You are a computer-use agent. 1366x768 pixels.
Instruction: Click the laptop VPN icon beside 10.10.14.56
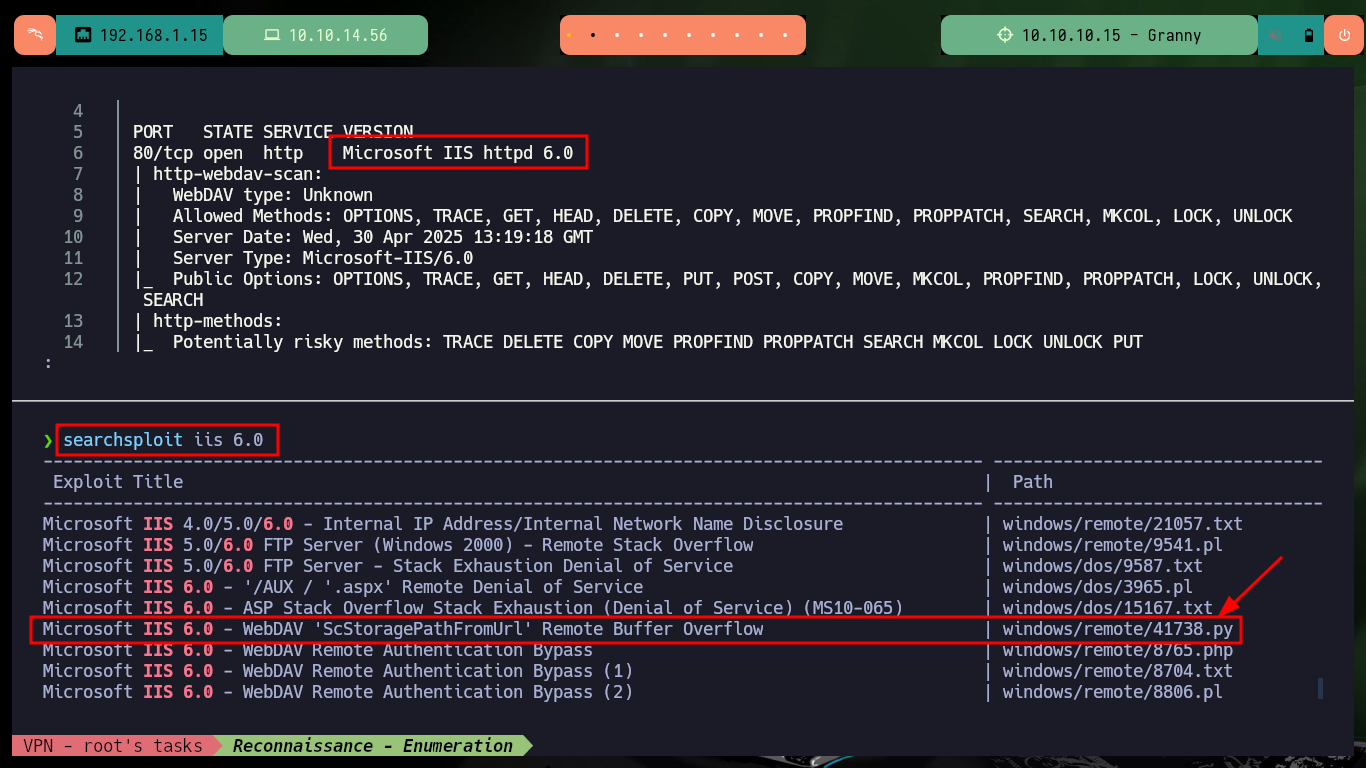(271, 35)
